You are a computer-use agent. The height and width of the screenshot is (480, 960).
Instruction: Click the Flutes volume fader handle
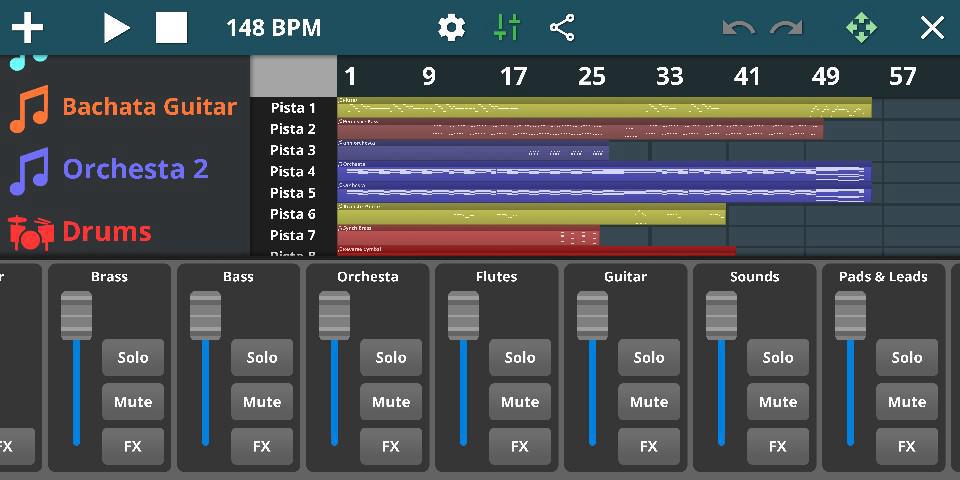click(463, 315)
